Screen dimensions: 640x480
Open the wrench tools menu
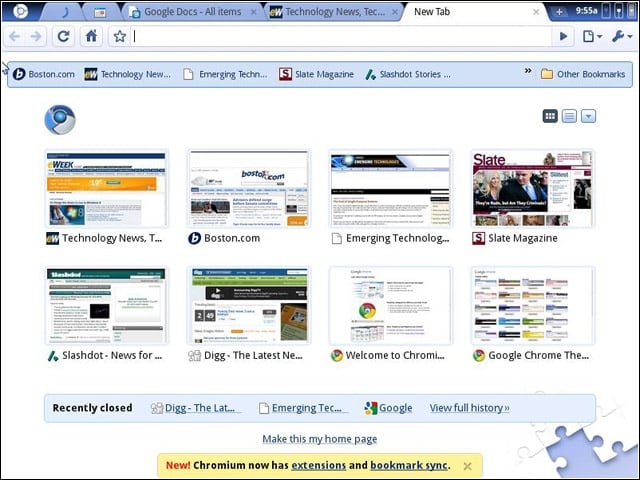622,36
